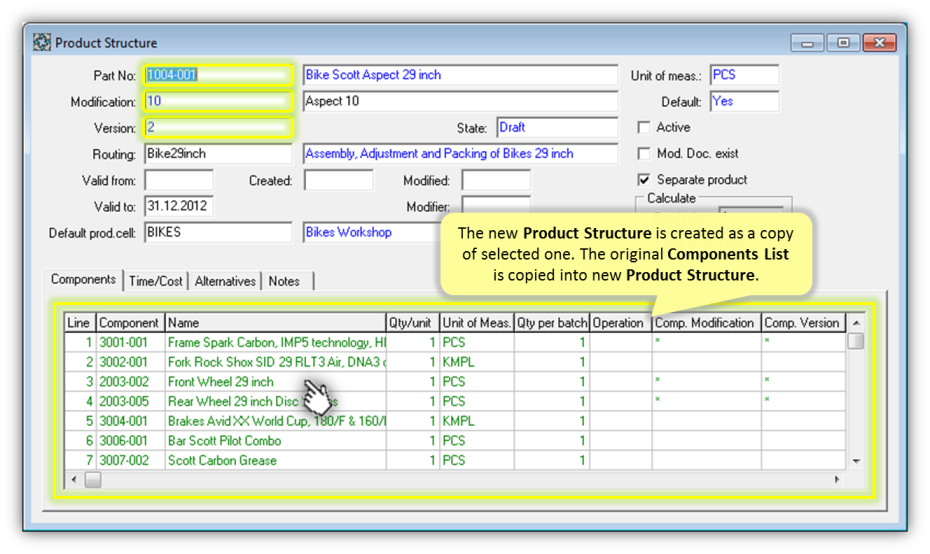Select component 2003-005 cell

(130, 401)
